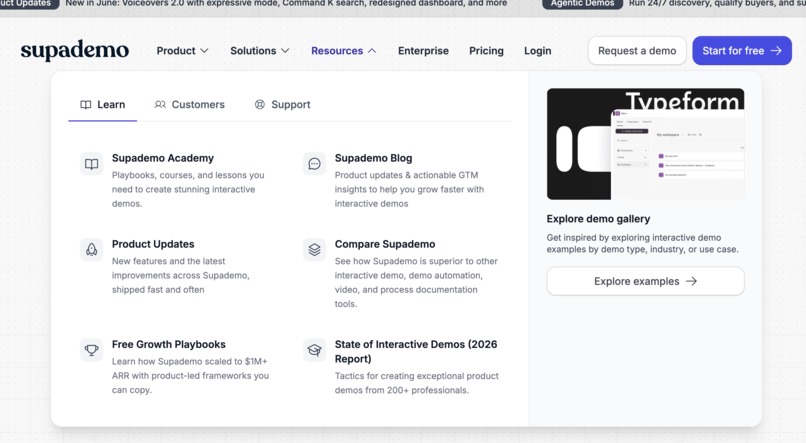The image size is (806, 443).
Task: Open the Enterprise page
Action: point(423,51)
